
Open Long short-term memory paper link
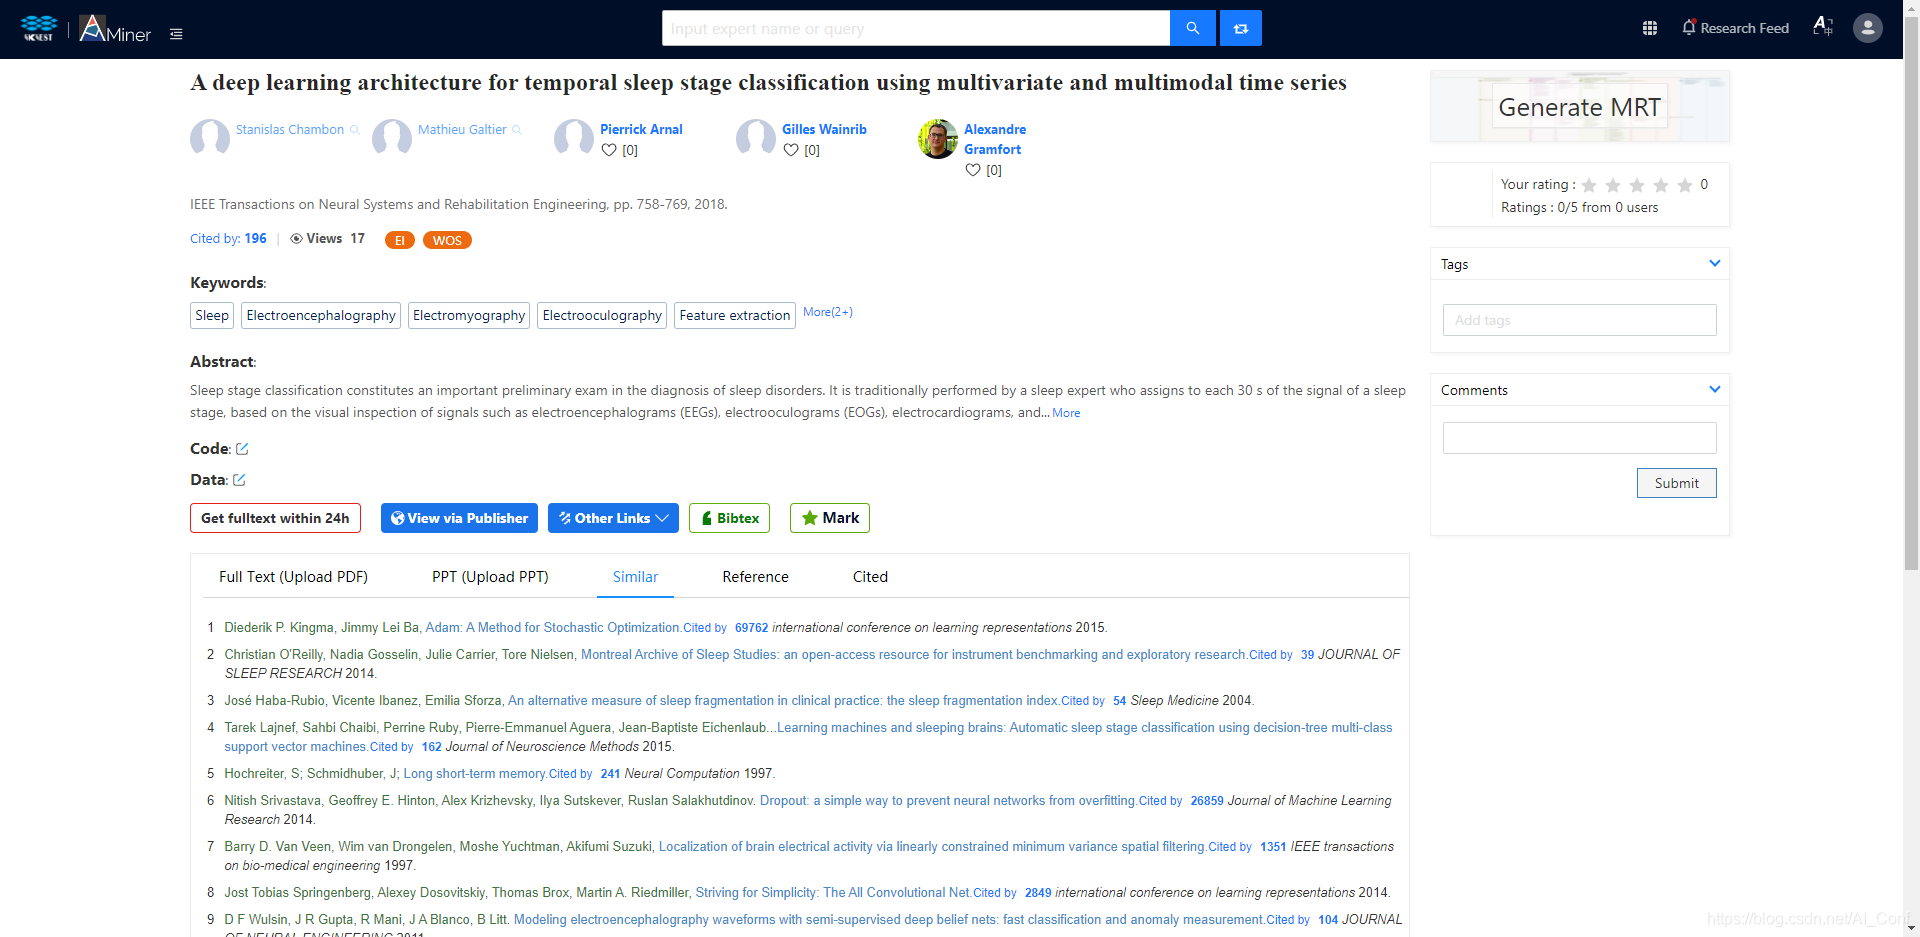[475, 774]
